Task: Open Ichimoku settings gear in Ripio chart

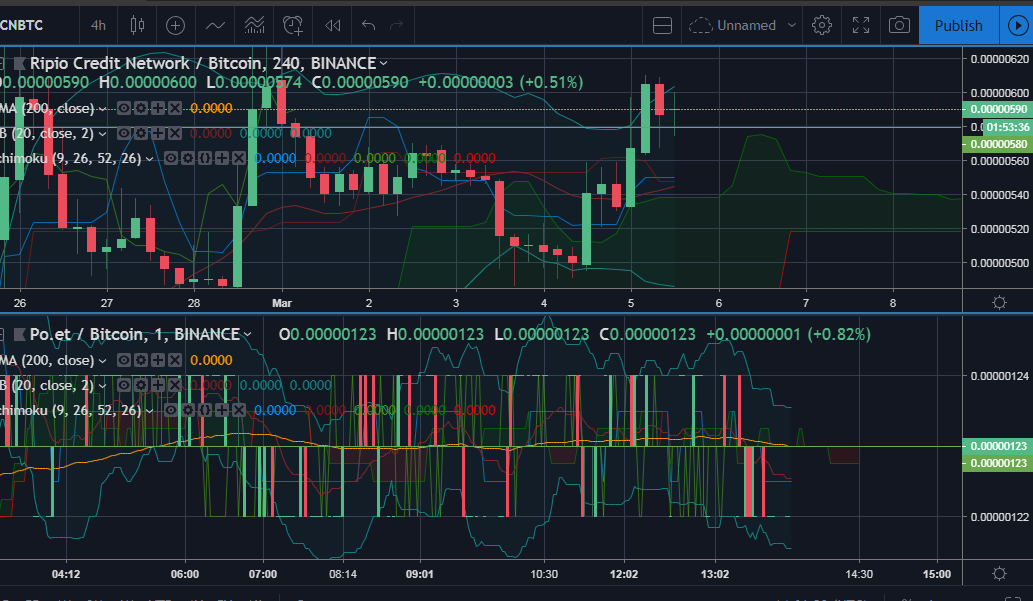Action: click(188, 158)
